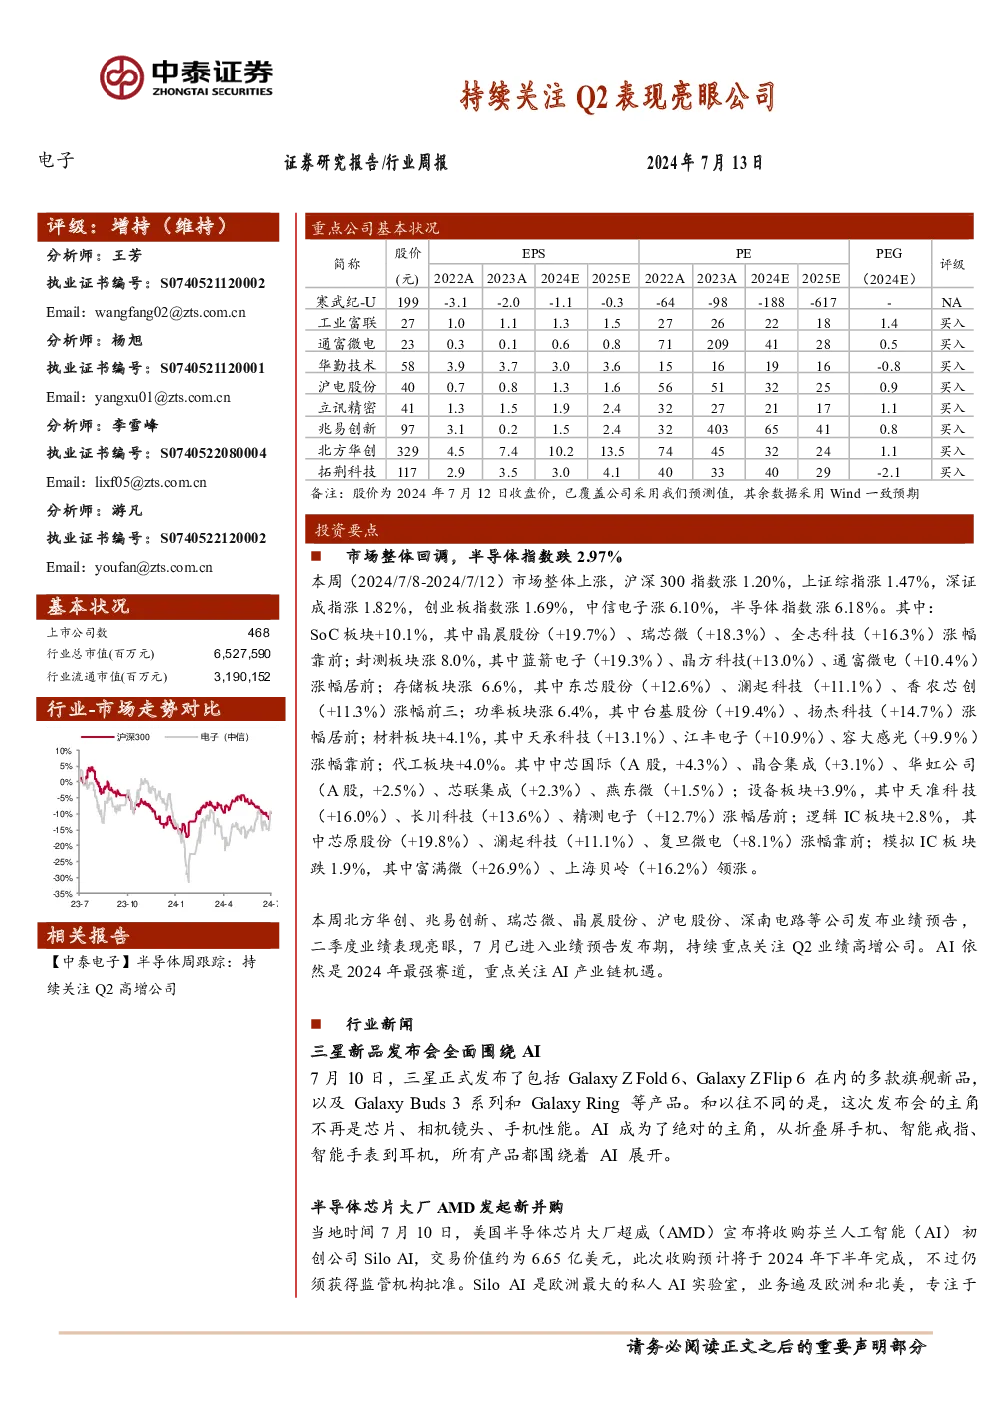Click the 证券研究报告/行业周报 label
The height and width of the screenshot is (1404, 993).
(365, 162)
